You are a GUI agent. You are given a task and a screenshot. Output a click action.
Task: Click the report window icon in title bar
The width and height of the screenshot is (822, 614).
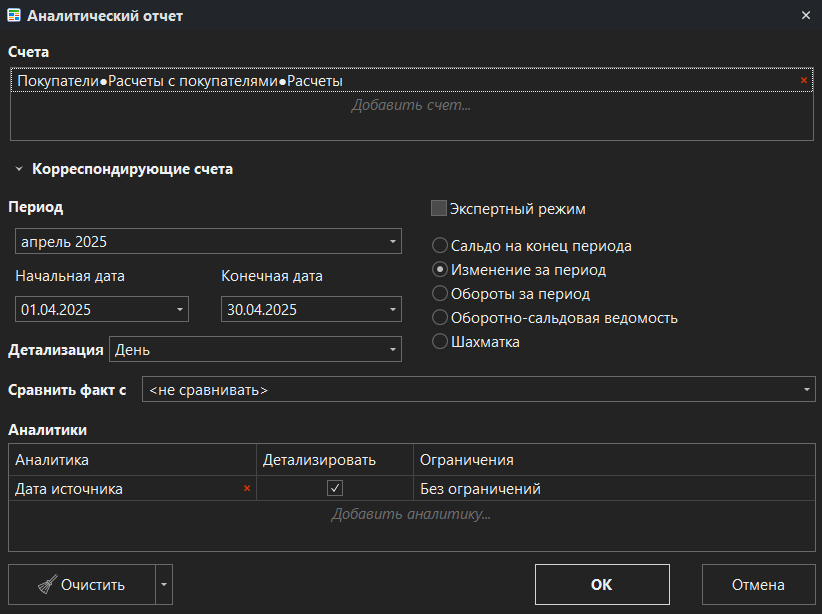coord(13,16)
